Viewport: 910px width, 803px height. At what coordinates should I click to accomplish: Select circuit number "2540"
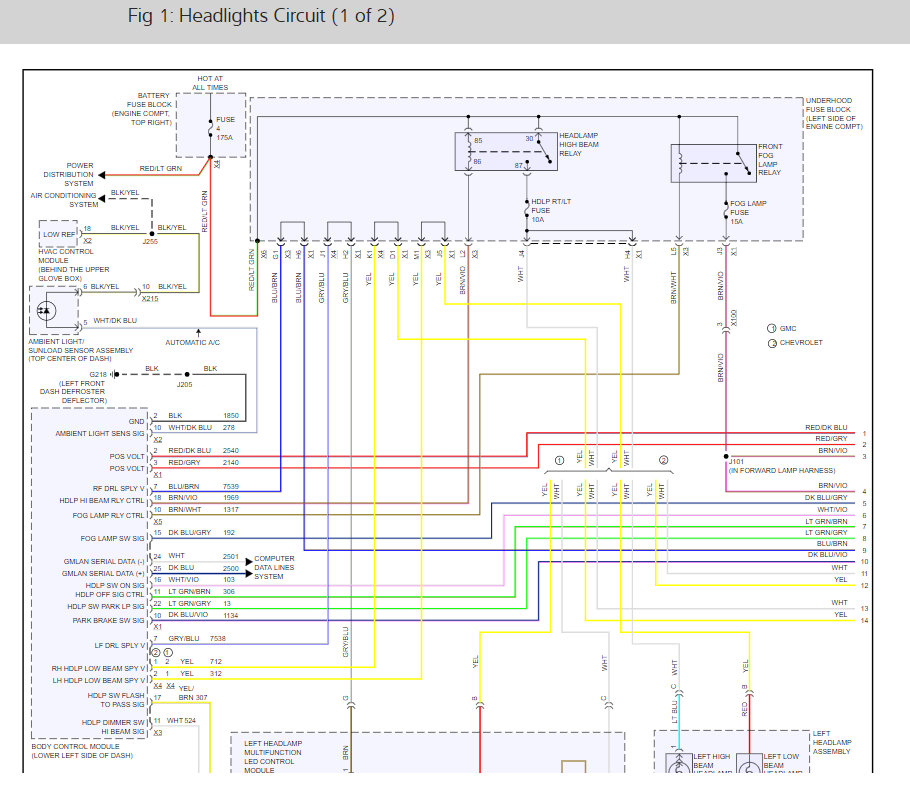click(x=230, y=451)
